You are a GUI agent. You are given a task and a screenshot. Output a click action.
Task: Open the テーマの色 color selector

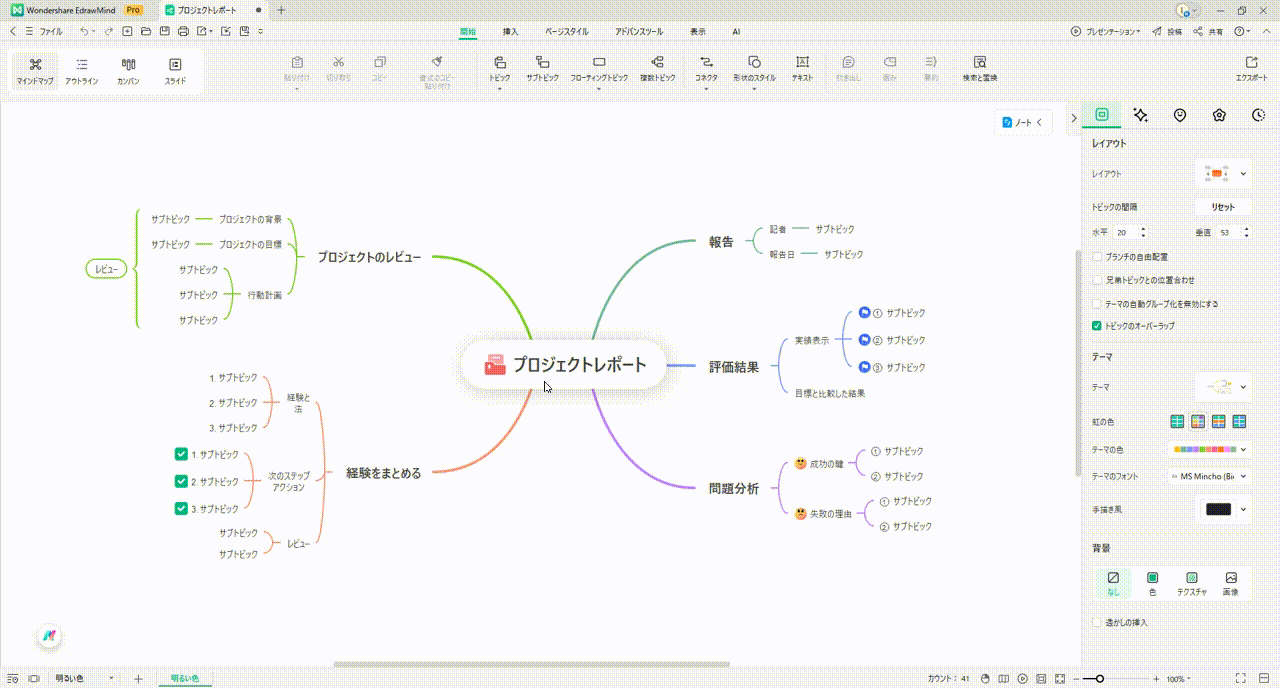click(1207, 449)
